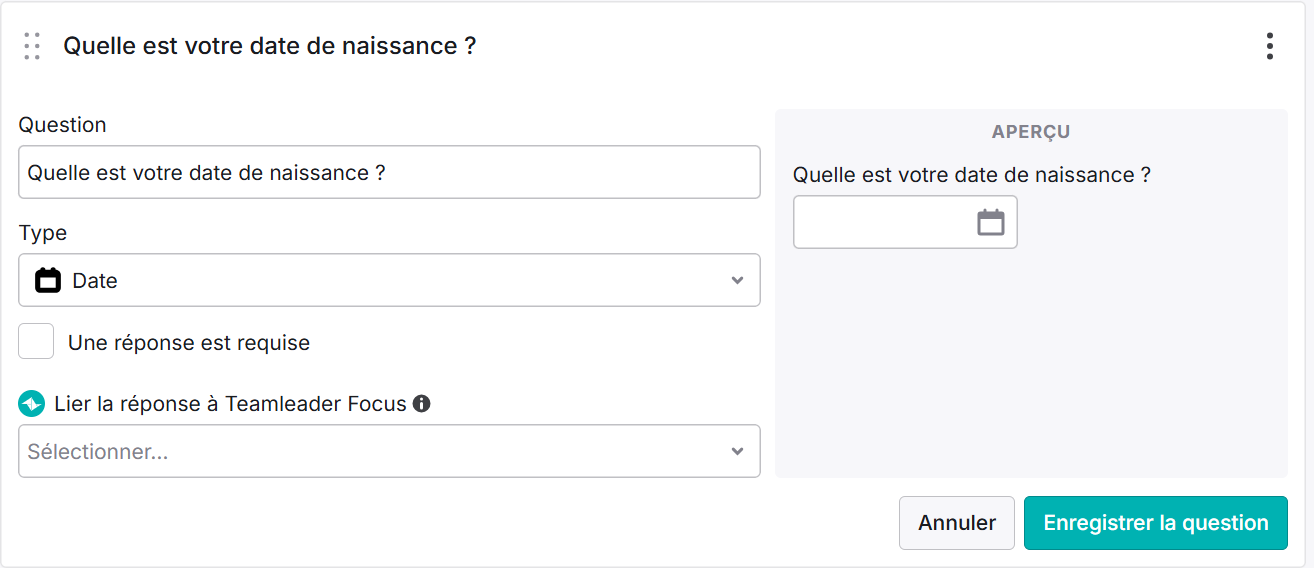Click the empty preview date input
This screenshot has height=568, width=1314.
tap(905, 222)
